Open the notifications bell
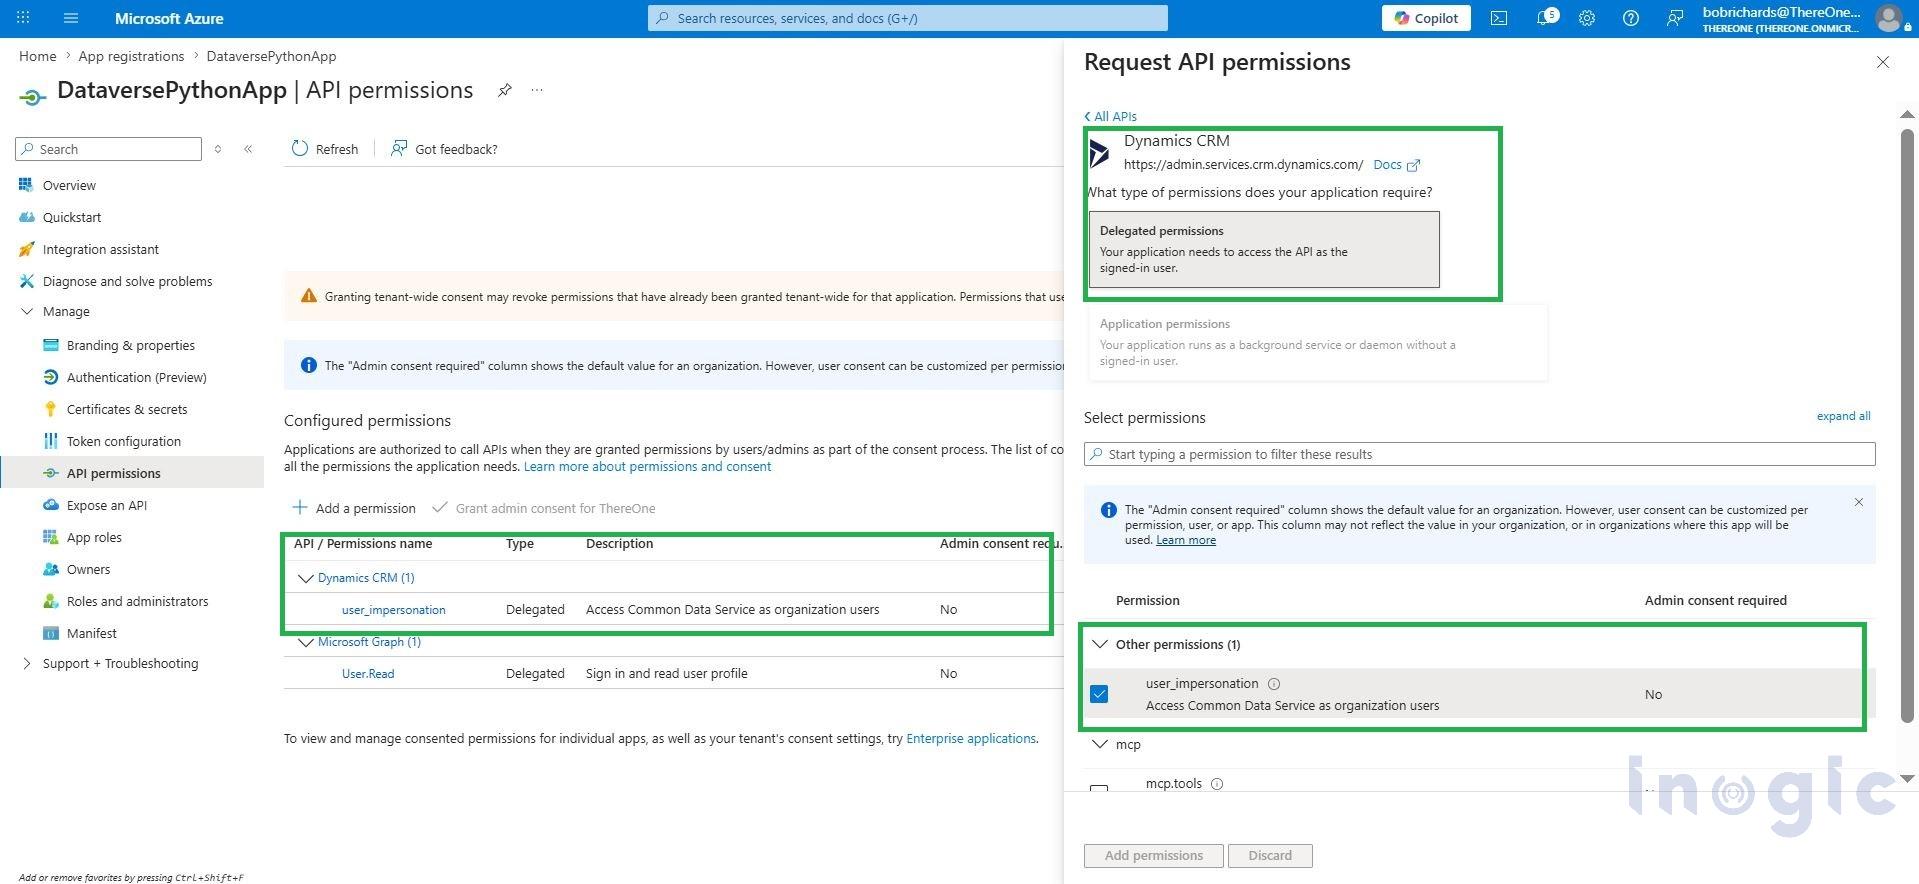 [1545, 18]
